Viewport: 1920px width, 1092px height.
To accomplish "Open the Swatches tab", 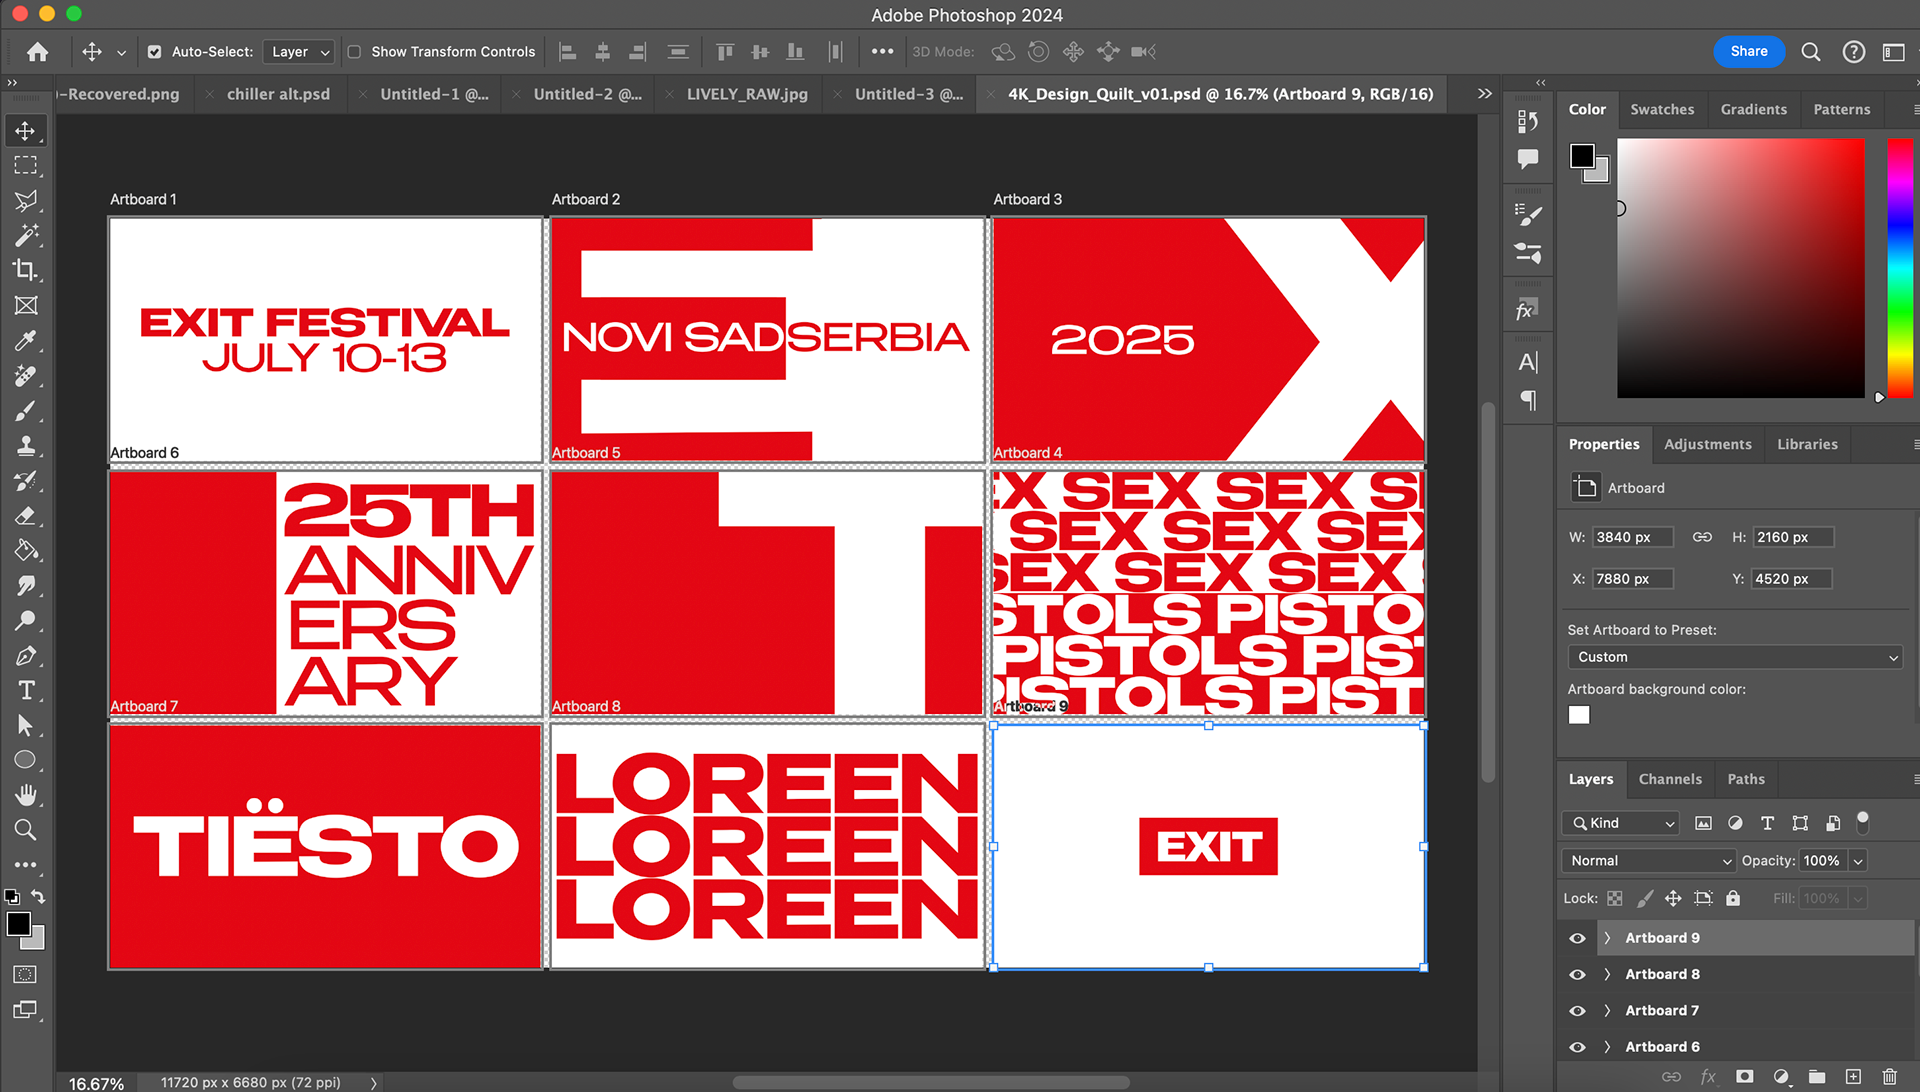I will tap(1663, 109).
